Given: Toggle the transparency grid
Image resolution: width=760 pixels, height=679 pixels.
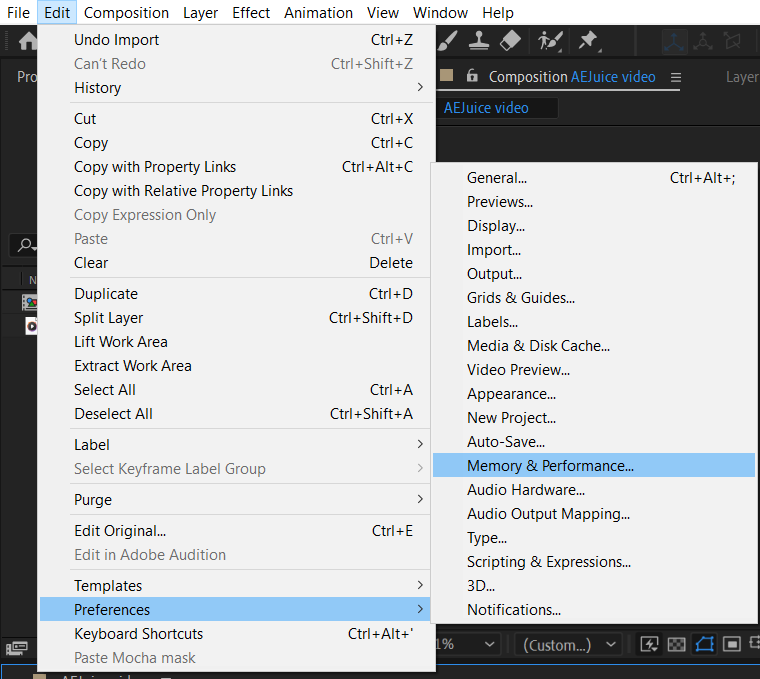Looking at the screenshot, I should tap(676, 645).
